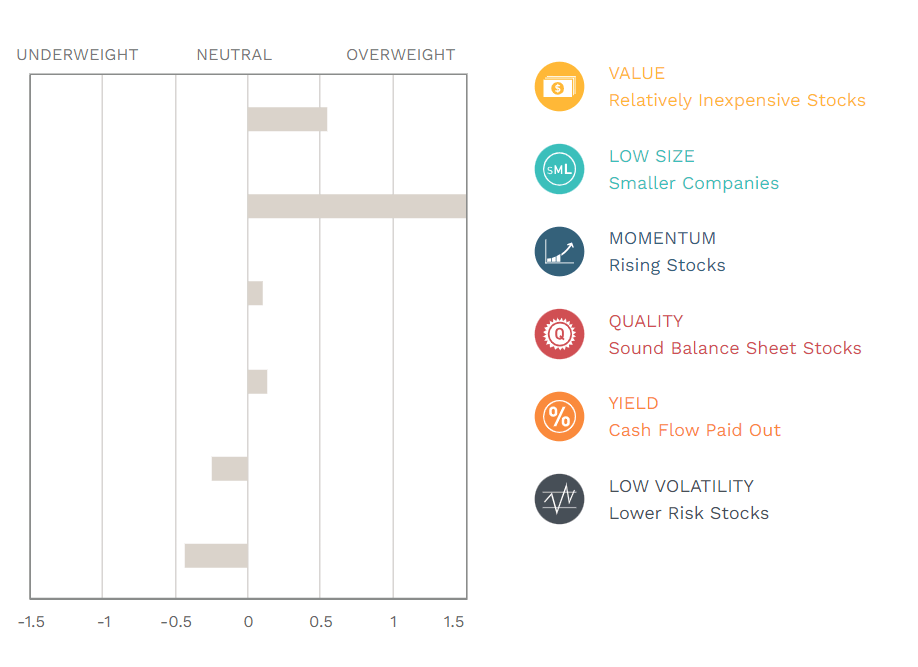Click the Low Size overweight bar
This screenshot has width=918, height=667.
(356, 206)
